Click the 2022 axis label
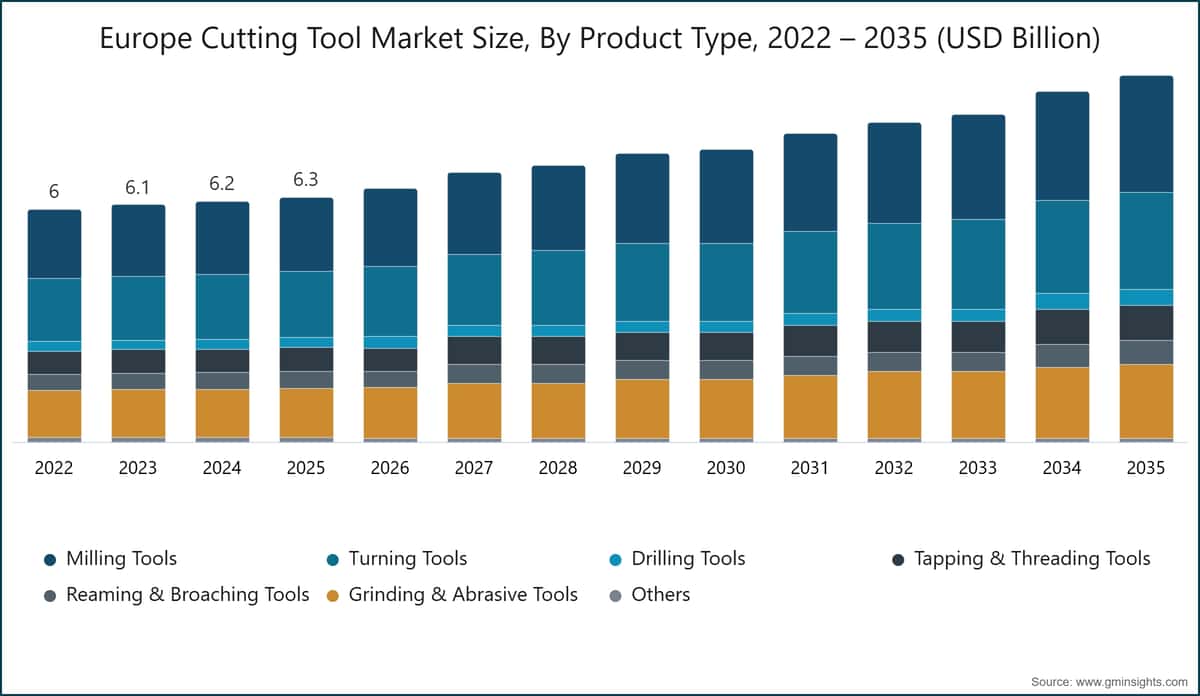Viewport: 1200px width, 696px height. [54, 468]
